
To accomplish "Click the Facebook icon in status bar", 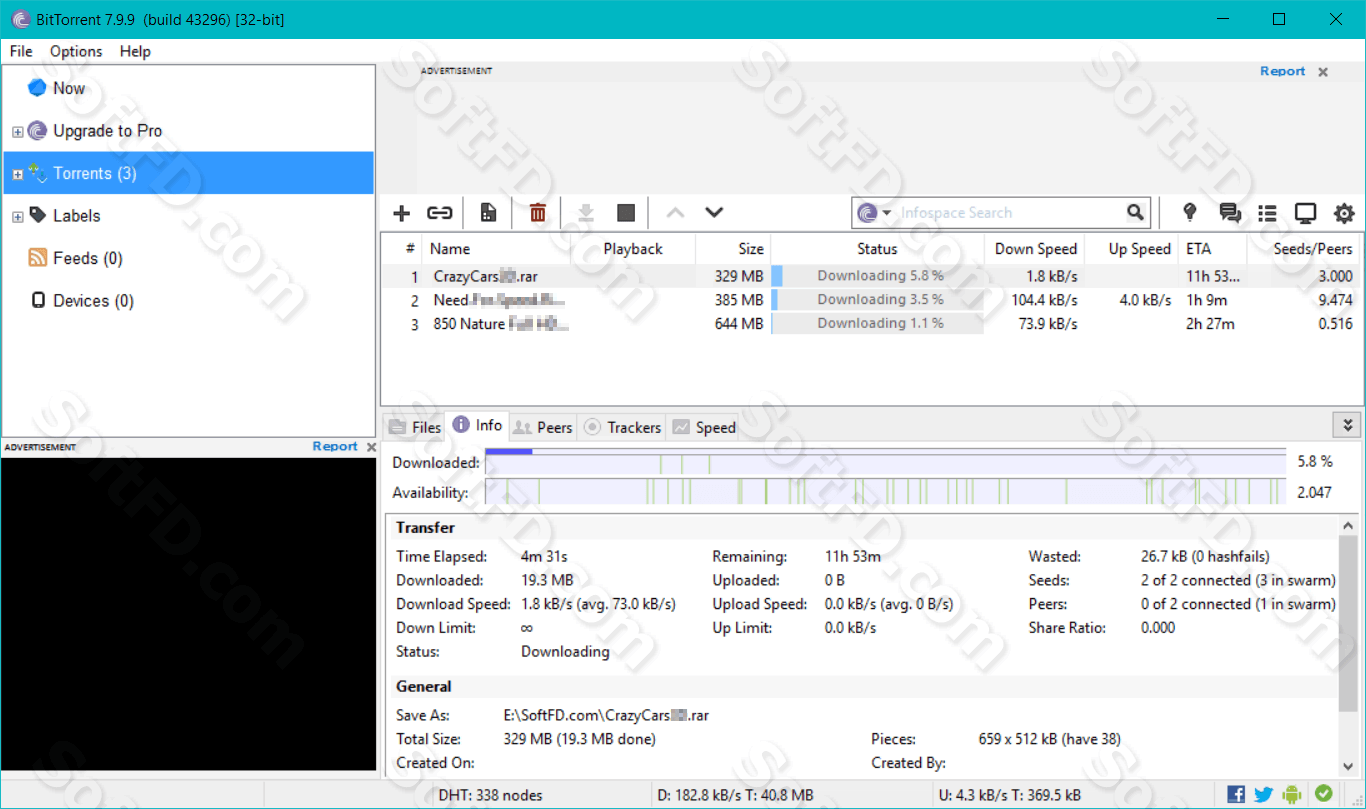I will [x=1237, y=794].
